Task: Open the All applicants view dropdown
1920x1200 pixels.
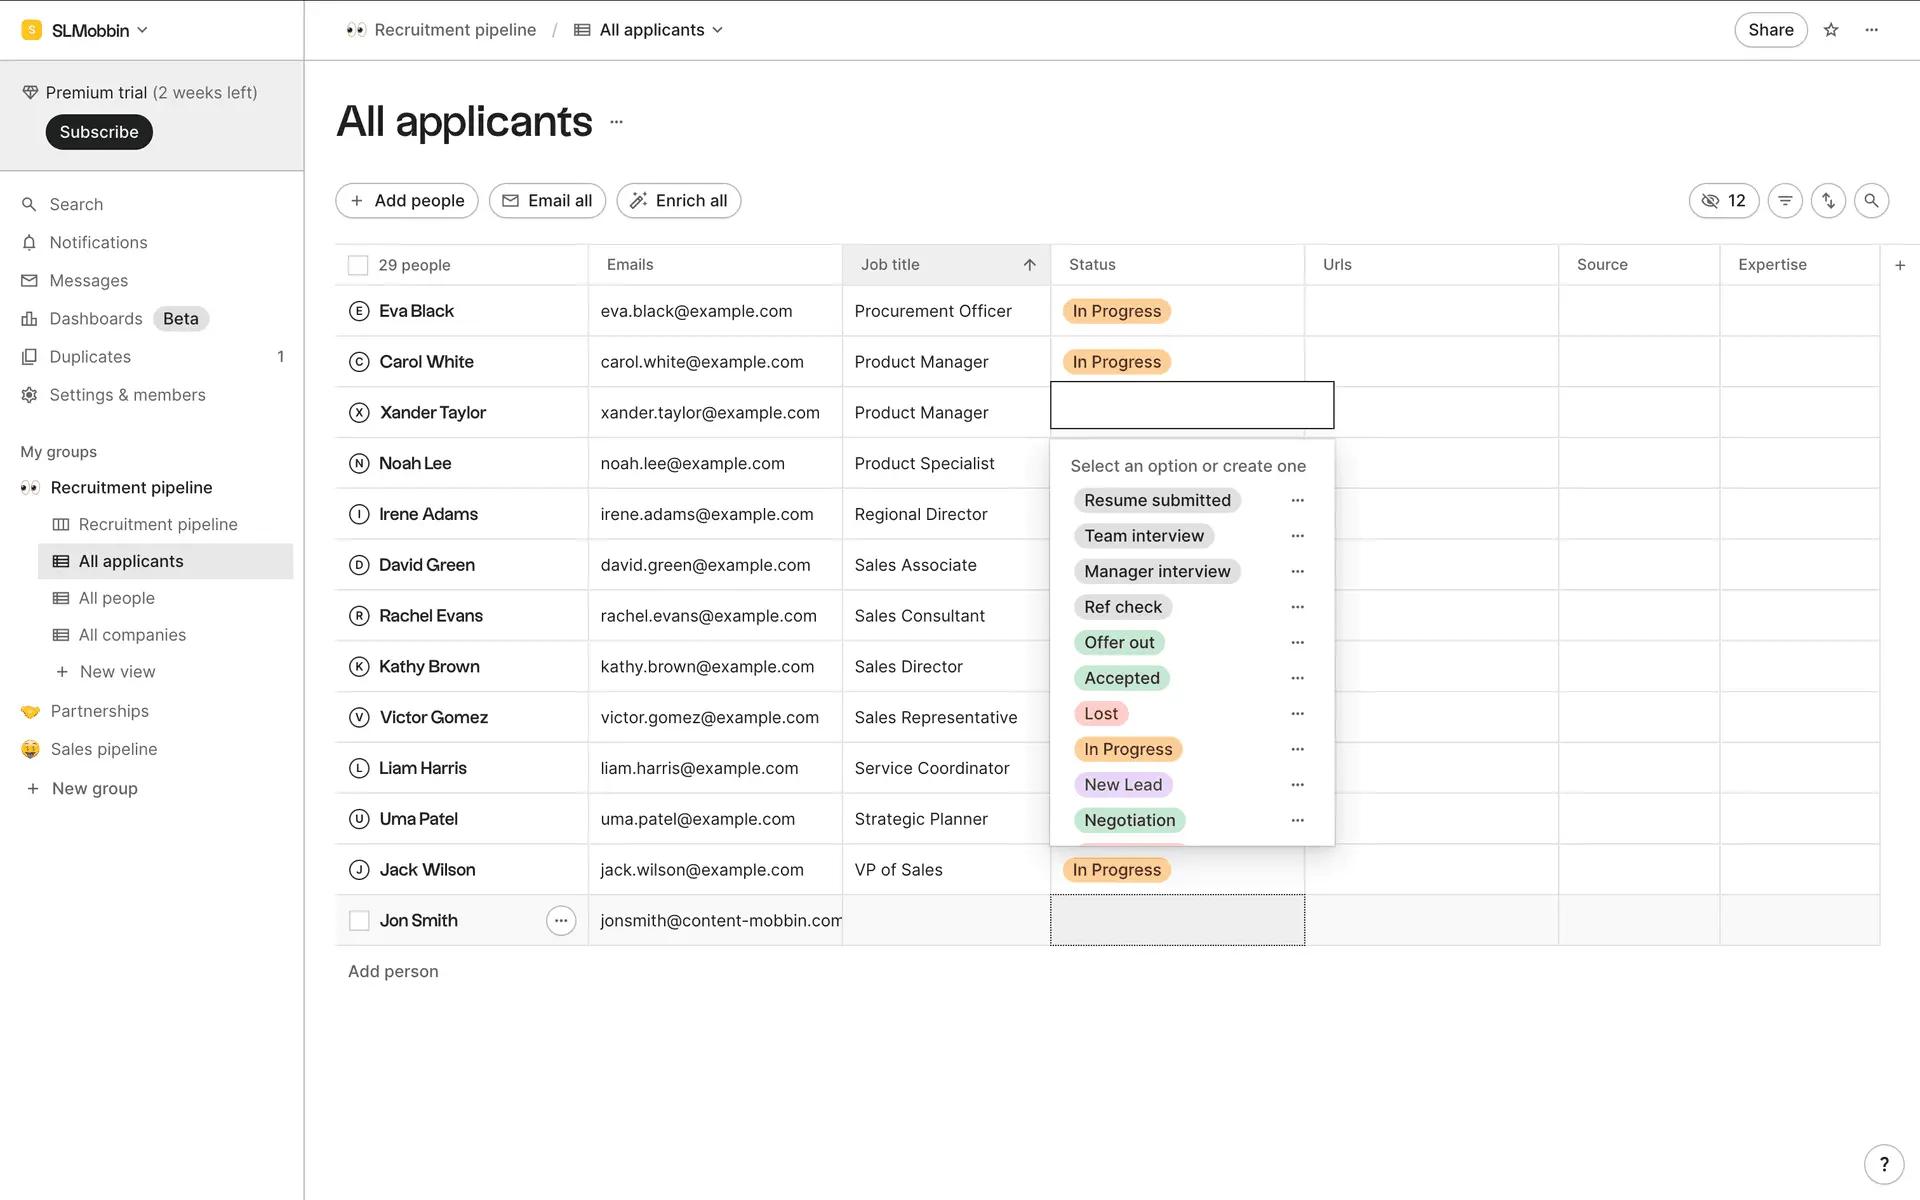Action: point(661,30)
